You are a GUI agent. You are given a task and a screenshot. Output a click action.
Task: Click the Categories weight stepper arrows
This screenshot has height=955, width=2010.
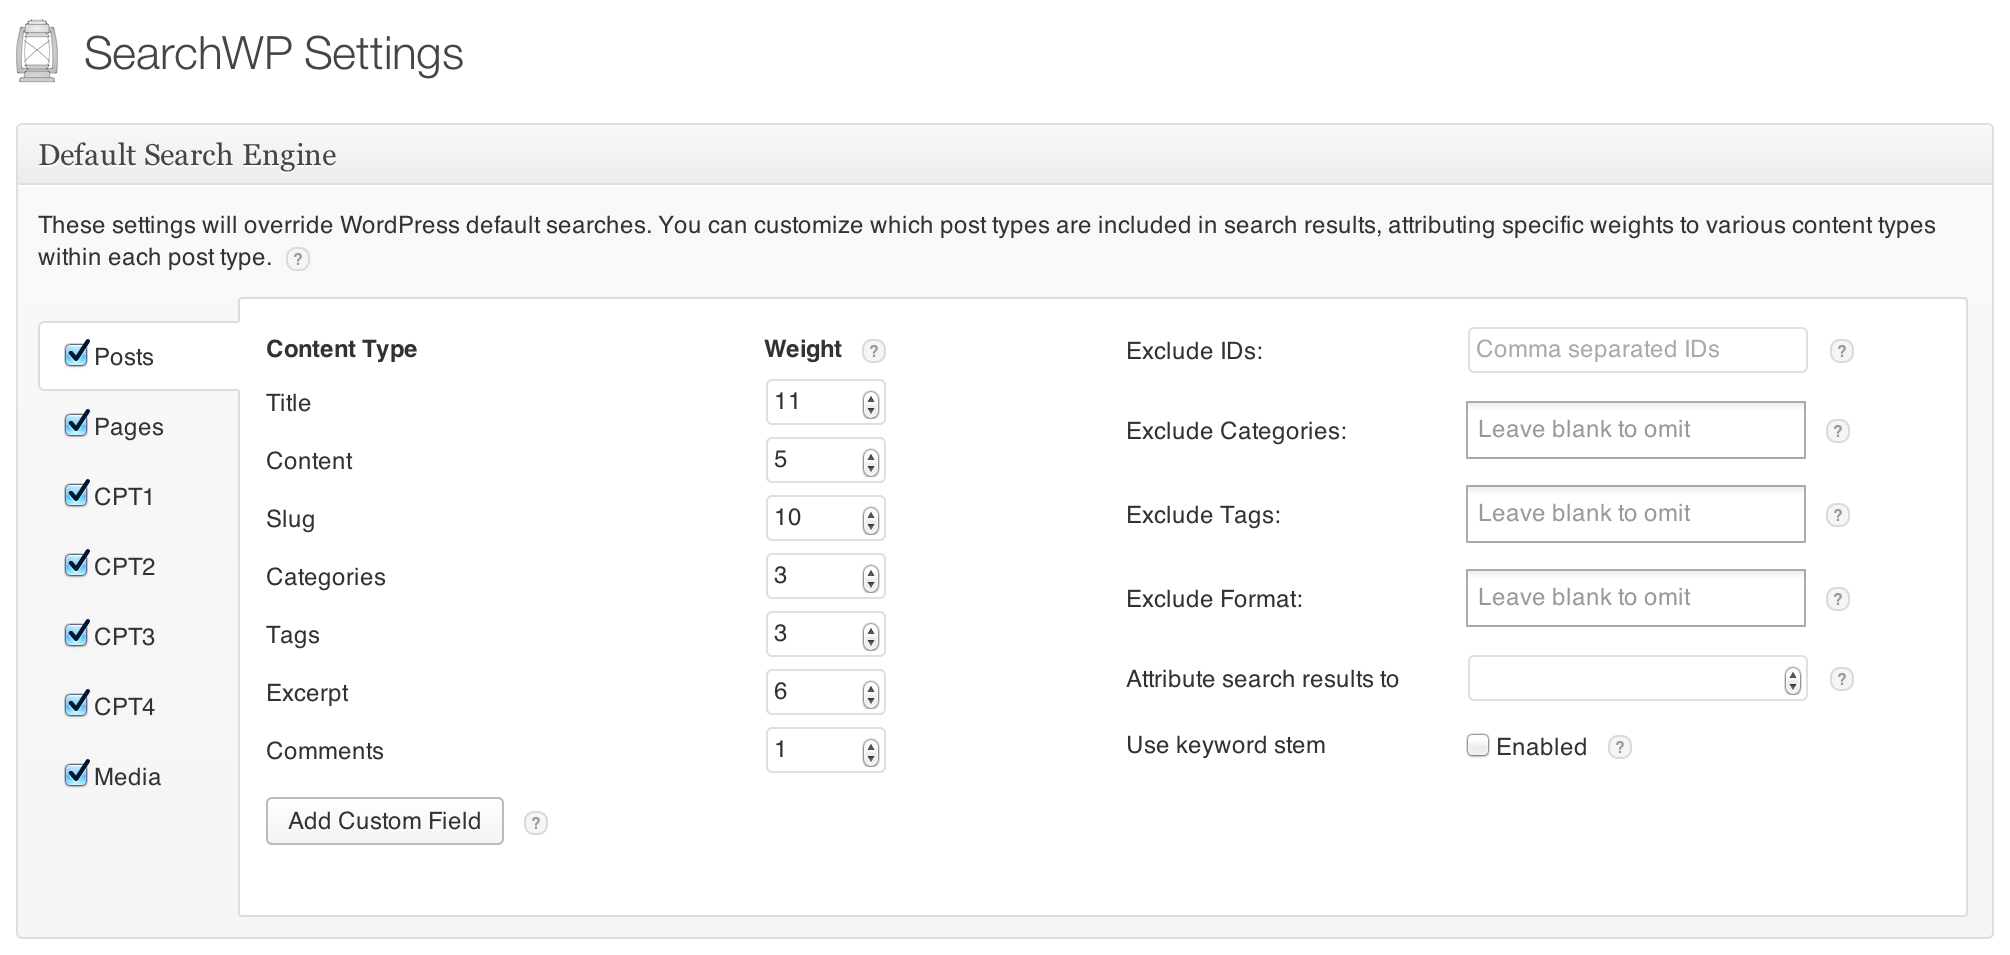(871, 578)
